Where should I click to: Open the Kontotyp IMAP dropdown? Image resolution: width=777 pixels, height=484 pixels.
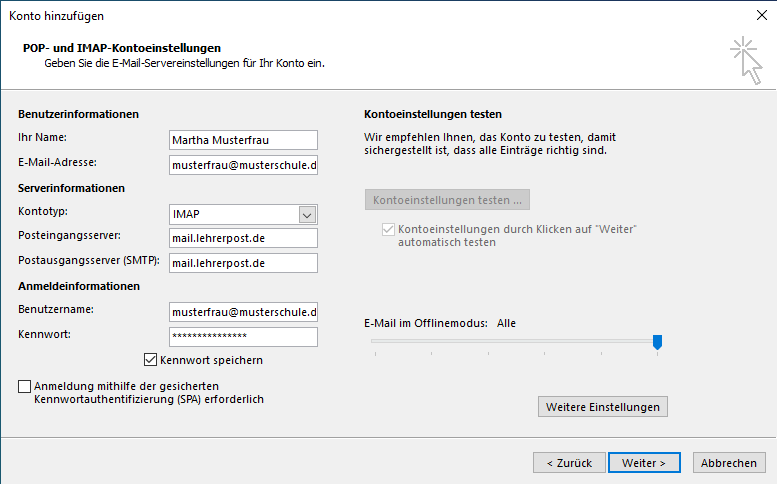(x=307, y=214)
